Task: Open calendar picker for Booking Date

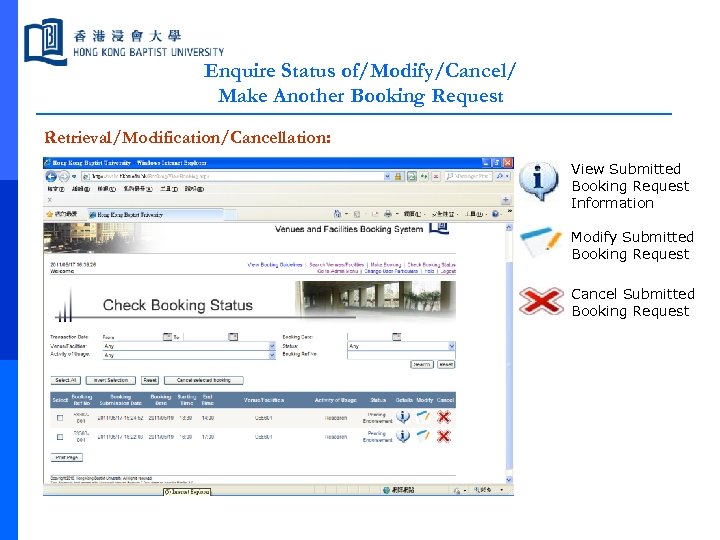Action: (x=397, y=337)
